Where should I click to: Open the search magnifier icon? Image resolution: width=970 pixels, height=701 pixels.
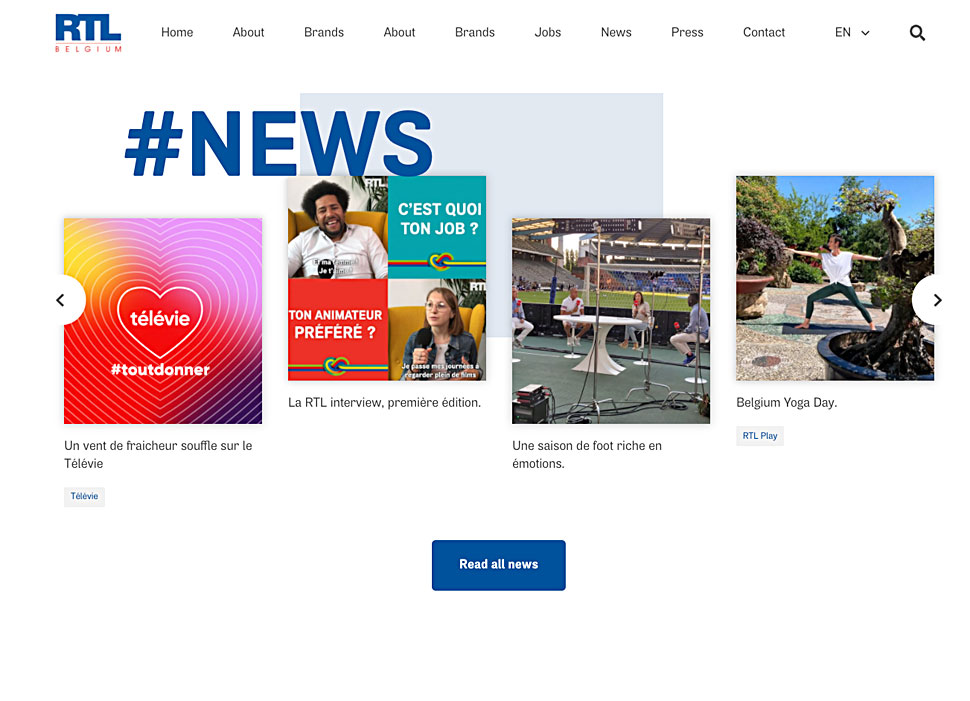(917, 33)
